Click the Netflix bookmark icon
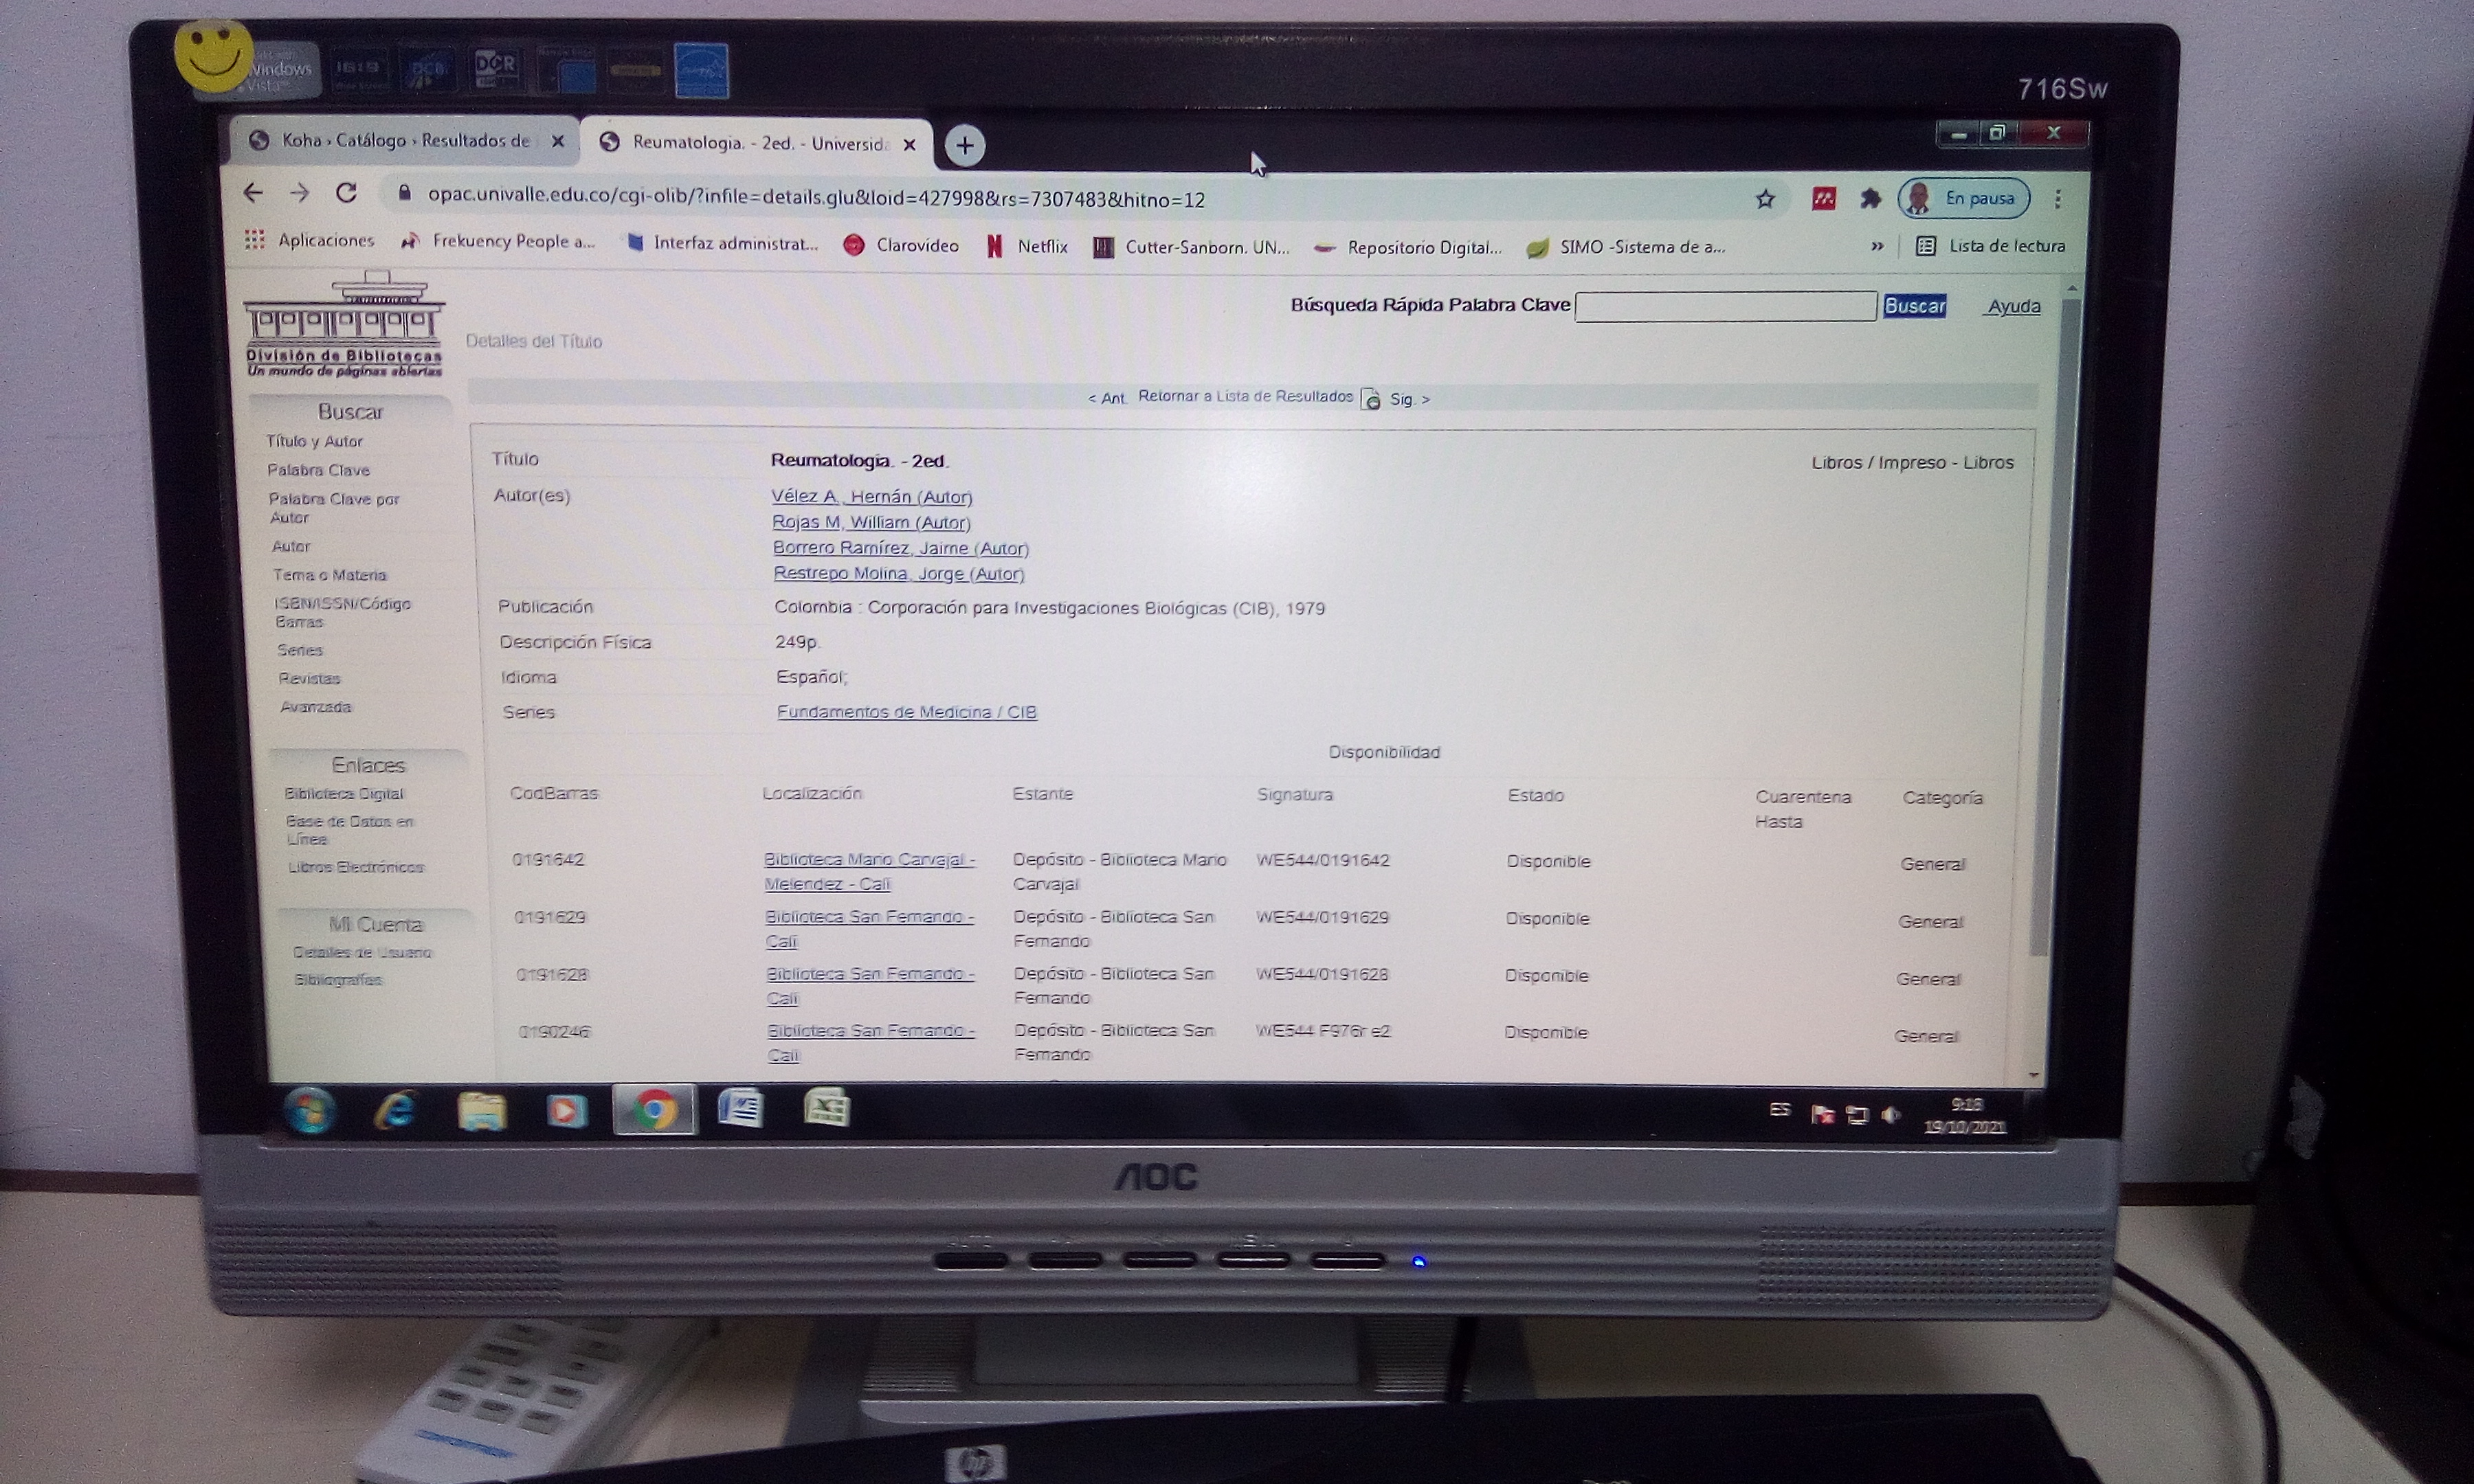The width and height of the screenshot is (2474, 1484). tap(994, 246)
